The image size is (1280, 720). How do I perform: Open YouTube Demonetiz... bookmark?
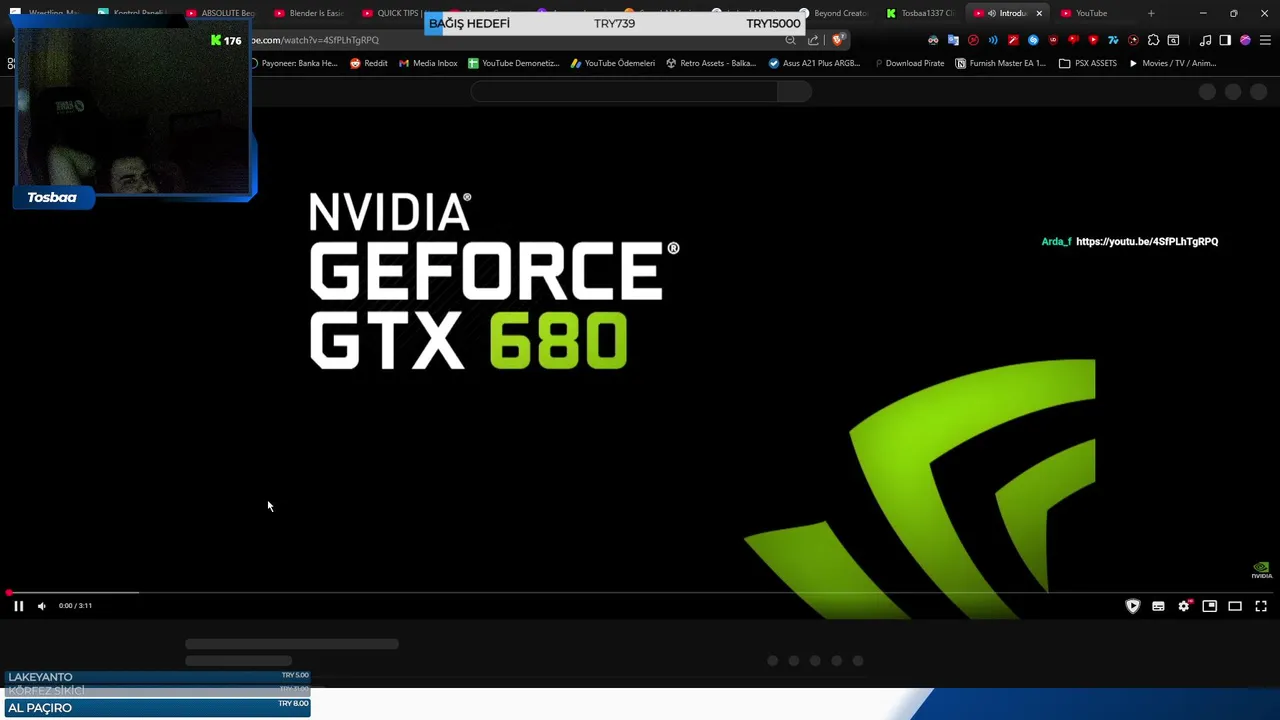coord(513,63)
